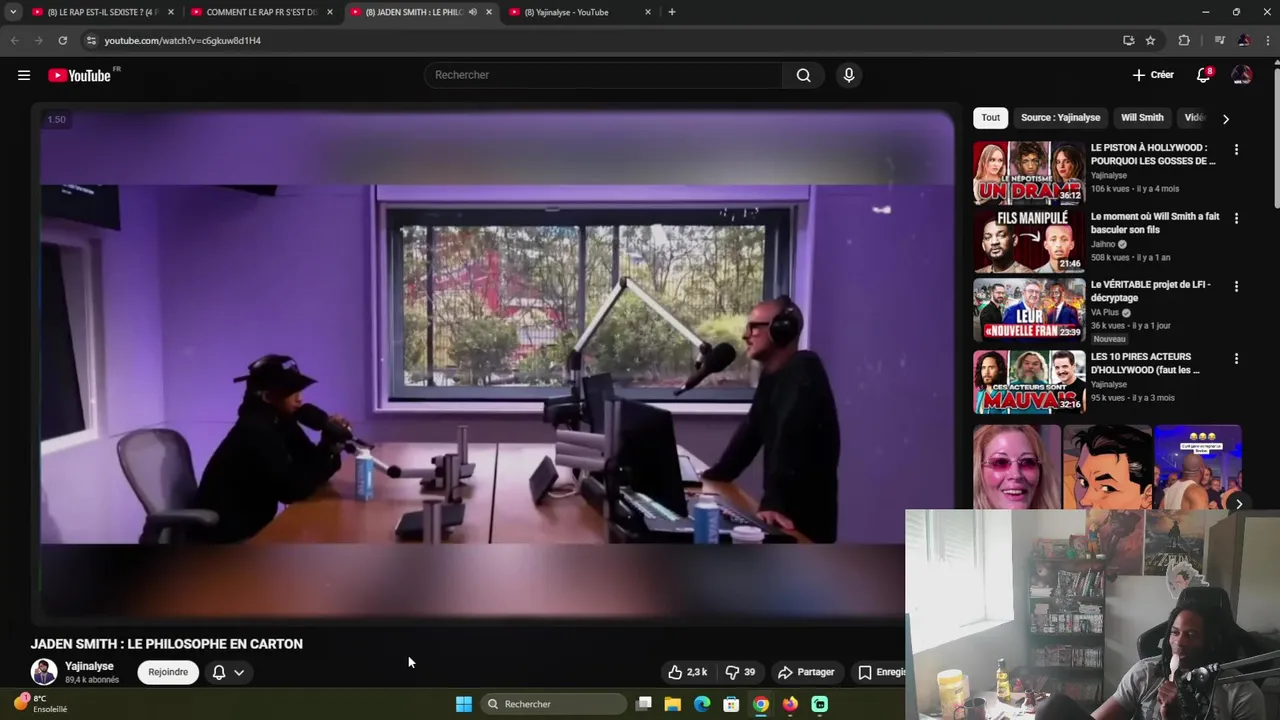Open the media control icon in the Chrome toolbar
1280x720 pixels.
coord(1219,40)
